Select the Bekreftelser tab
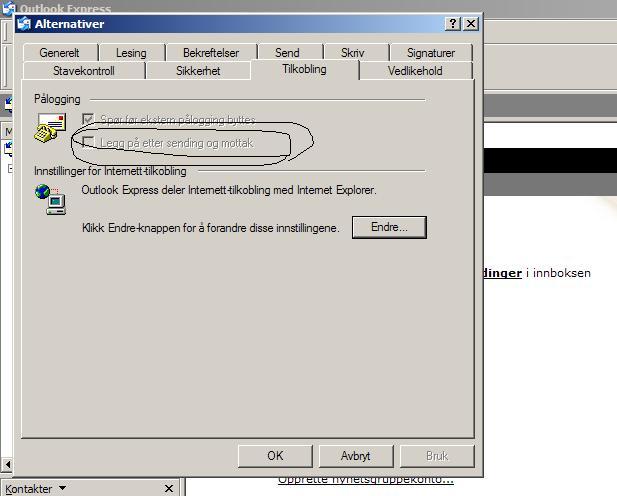617x496 pixels. pyautogui.click(x=211, y=53)
